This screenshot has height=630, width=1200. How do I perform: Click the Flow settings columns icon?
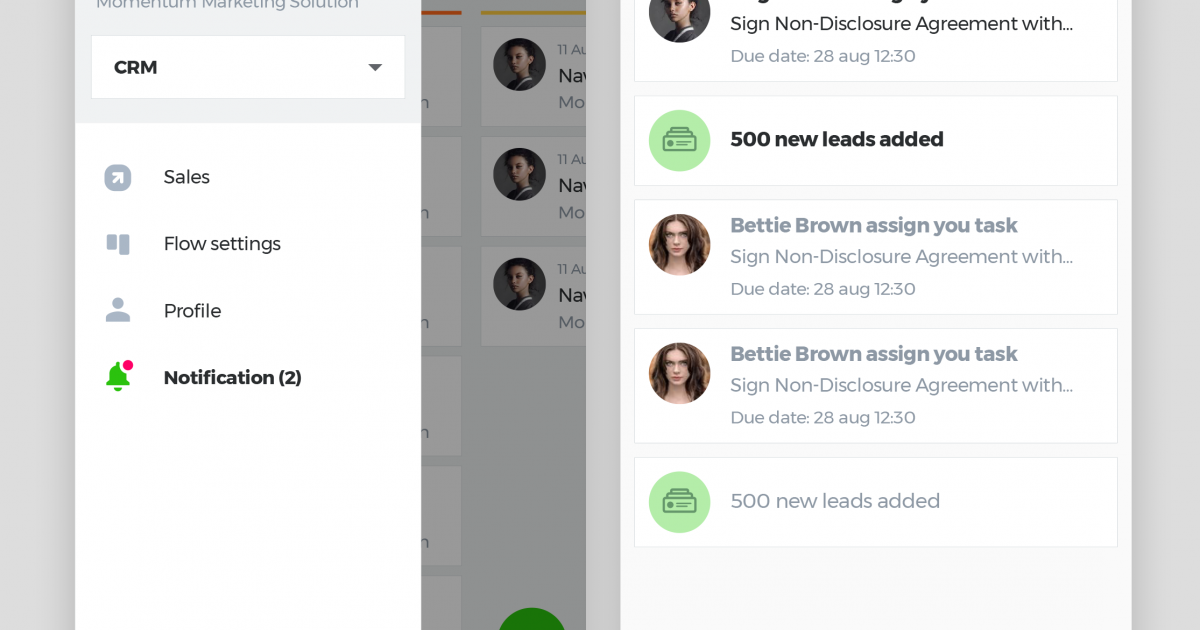click(x=118, y=244)
